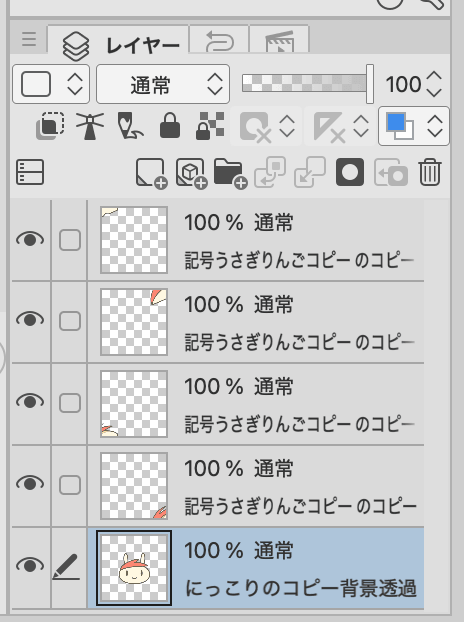Open the ruler range stepper arrows
The image size is (464, 622).
pos(361,126)
